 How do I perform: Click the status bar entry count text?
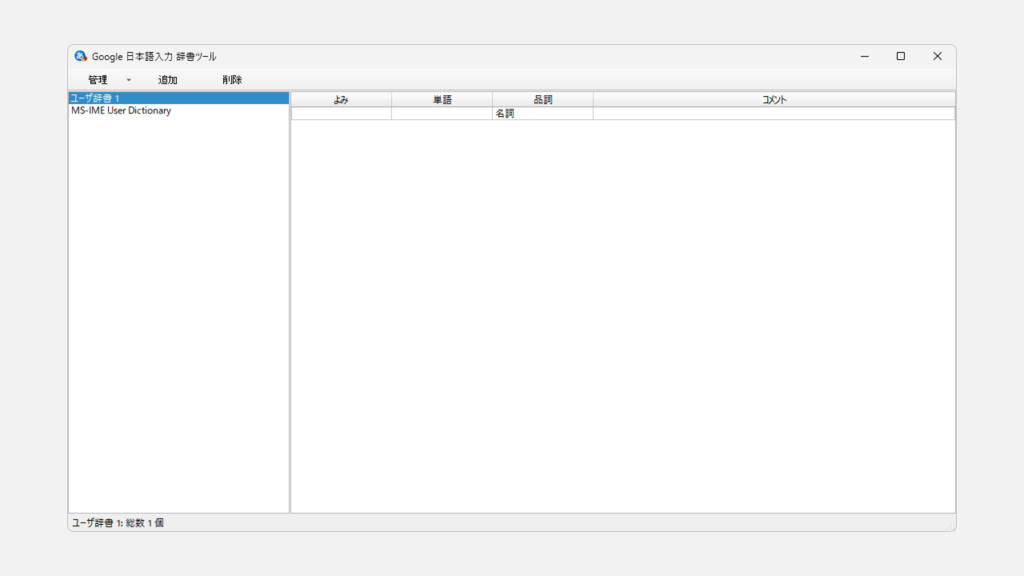tap(117, 523)
